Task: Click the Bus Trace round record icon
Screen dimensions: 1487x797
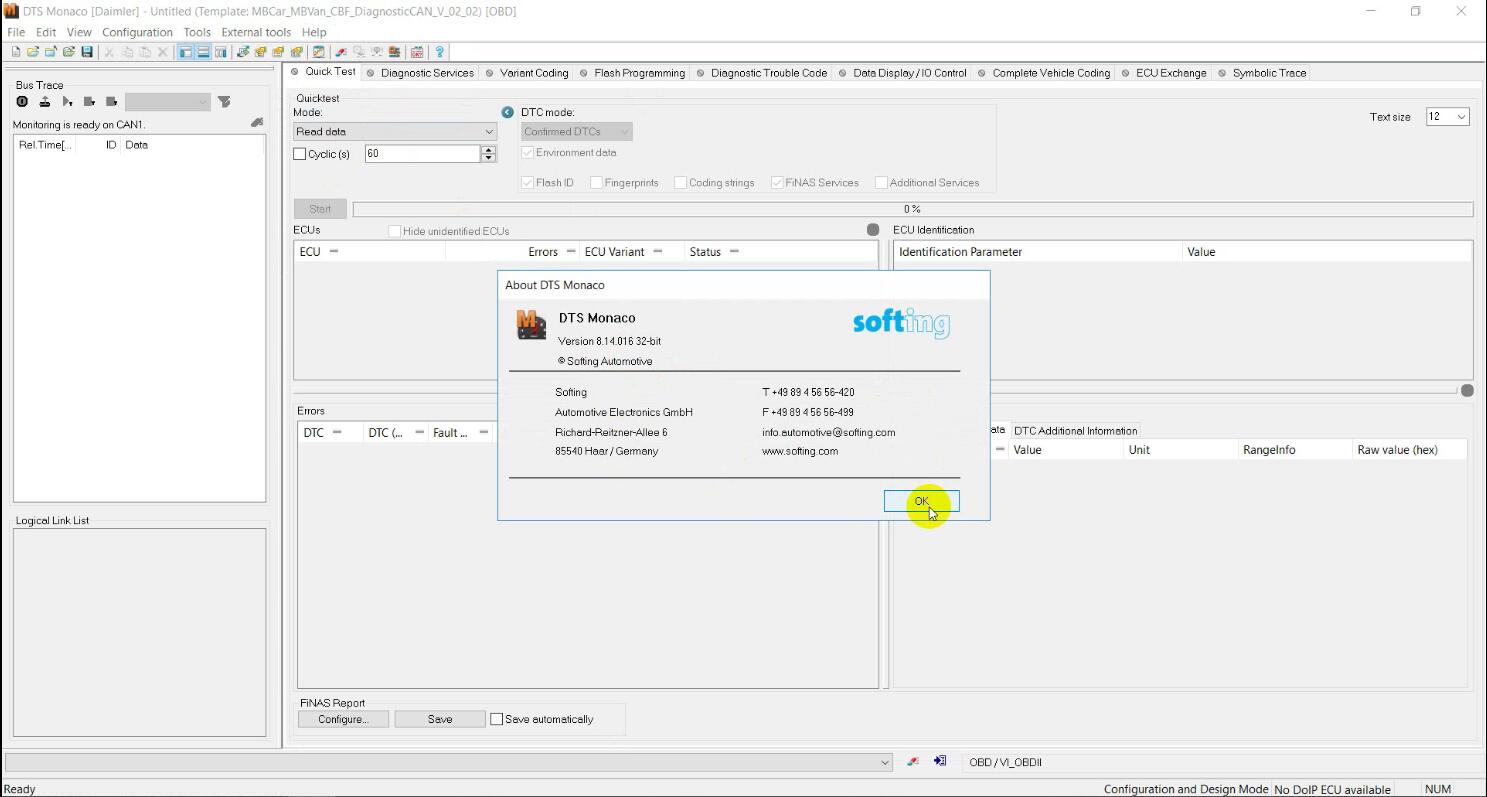Action: pyautogui.click(x=22, y=101)
